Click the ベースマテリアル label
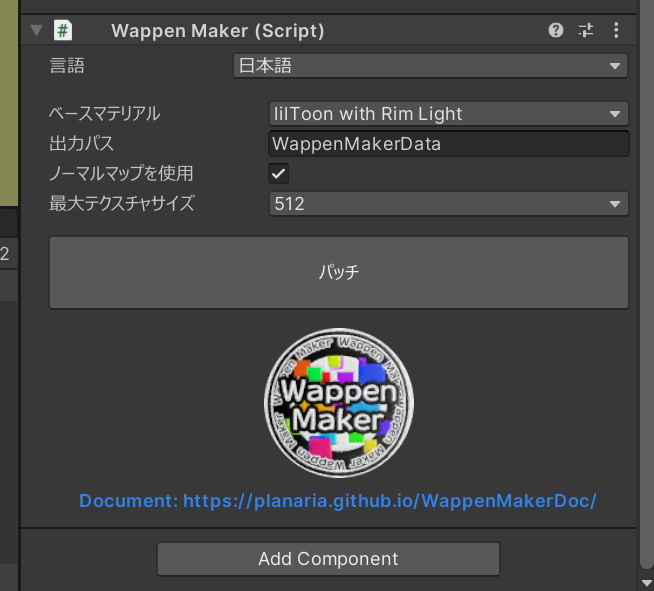The height and width of the screenshot is (591, 654). [x=104, y=114]
